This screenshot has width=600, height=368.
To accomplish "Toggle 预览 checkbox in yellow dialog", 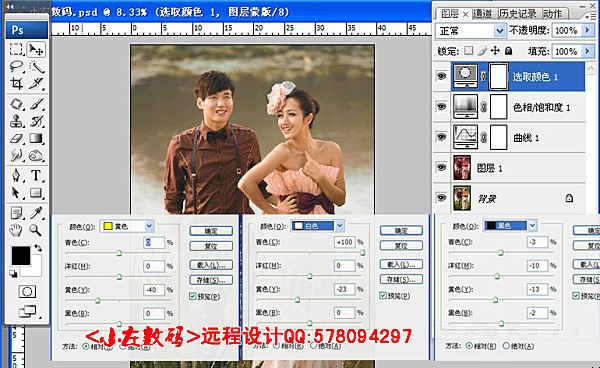I will click(192, 296).
